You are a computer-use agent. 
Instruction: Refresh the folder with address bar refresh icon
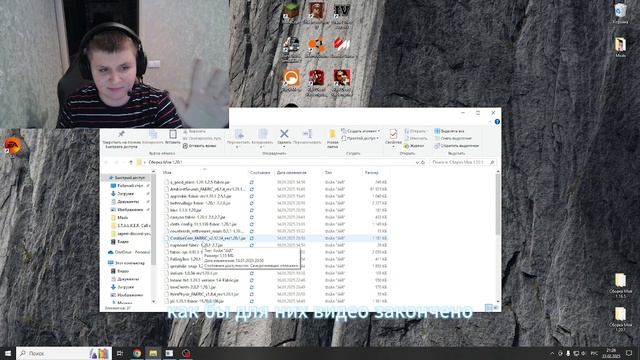coord(423,162)
